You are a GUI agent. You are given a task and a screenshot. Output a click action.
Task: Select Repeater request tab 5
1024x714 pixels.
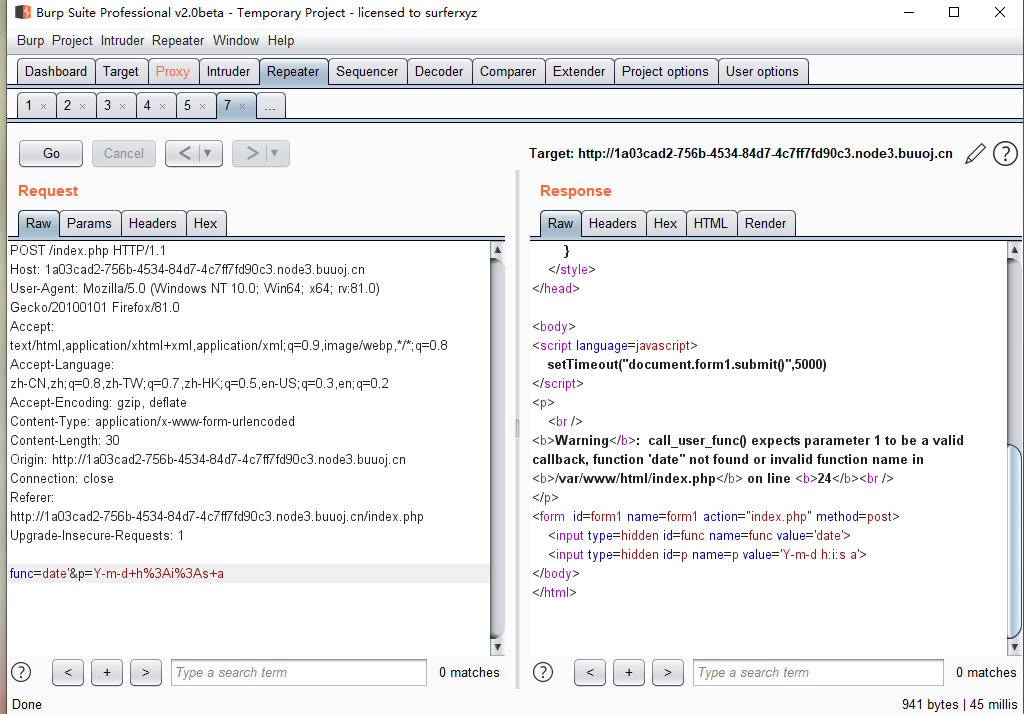pyautogui.click(x=187, y=105)
